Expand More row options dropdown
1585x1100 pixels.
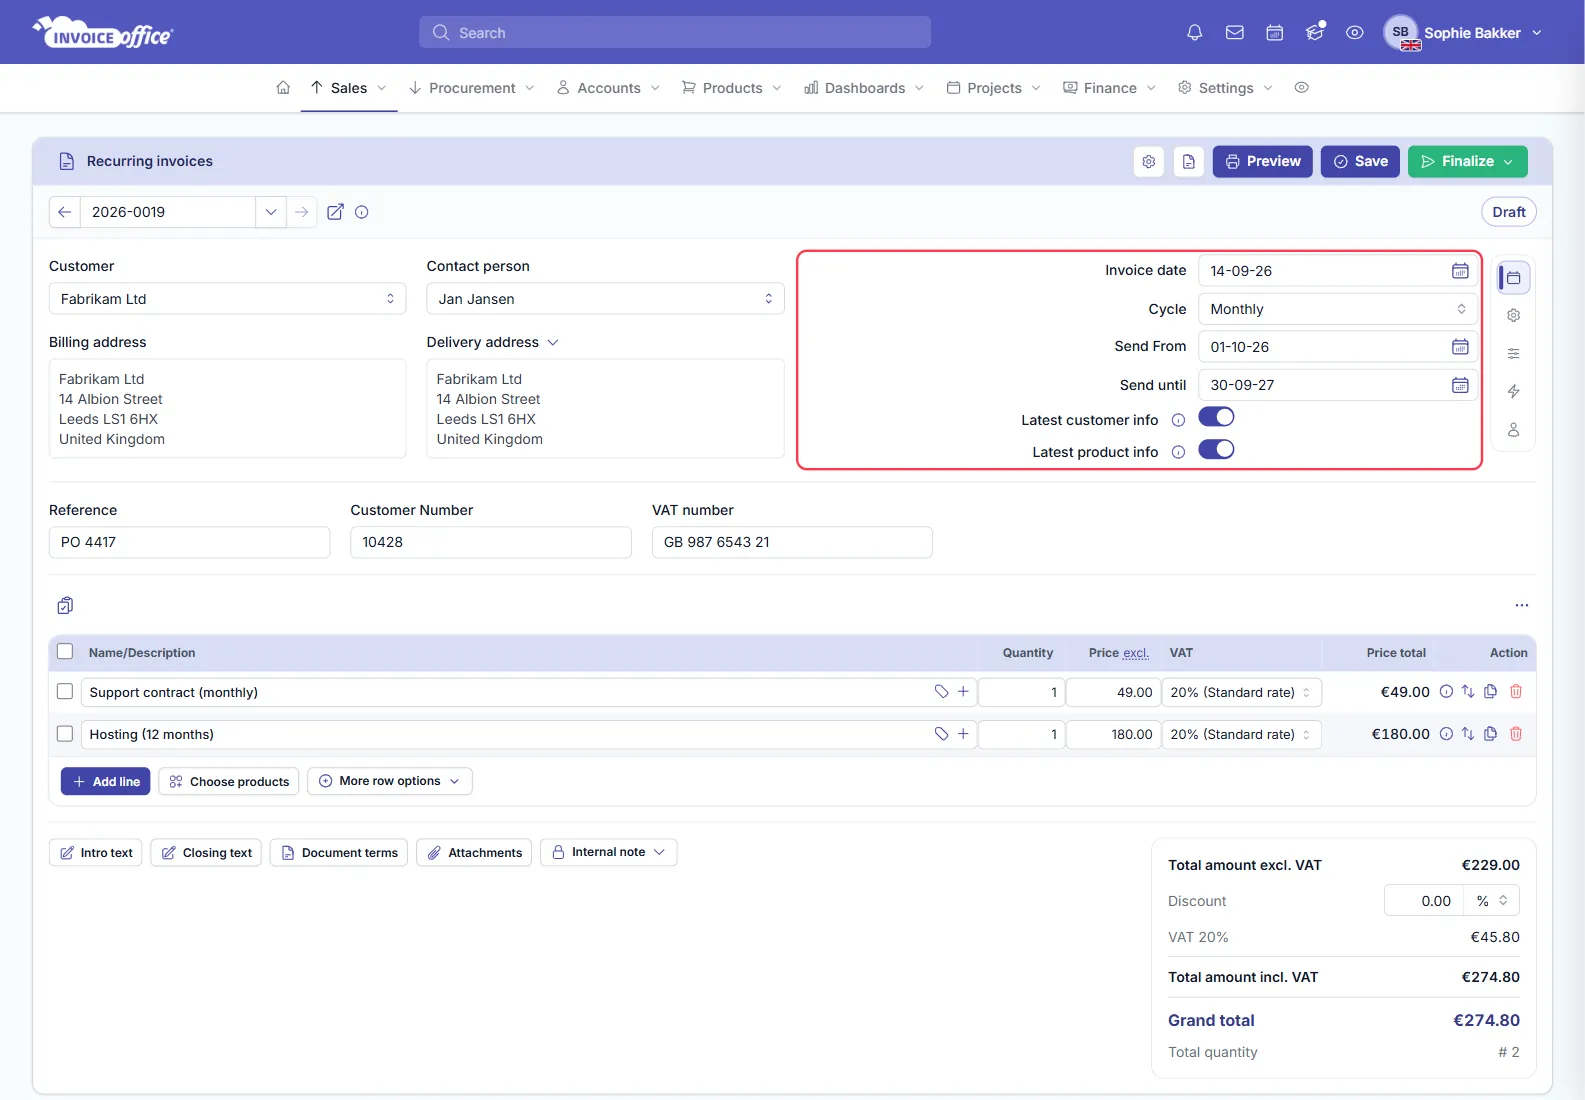390,781
